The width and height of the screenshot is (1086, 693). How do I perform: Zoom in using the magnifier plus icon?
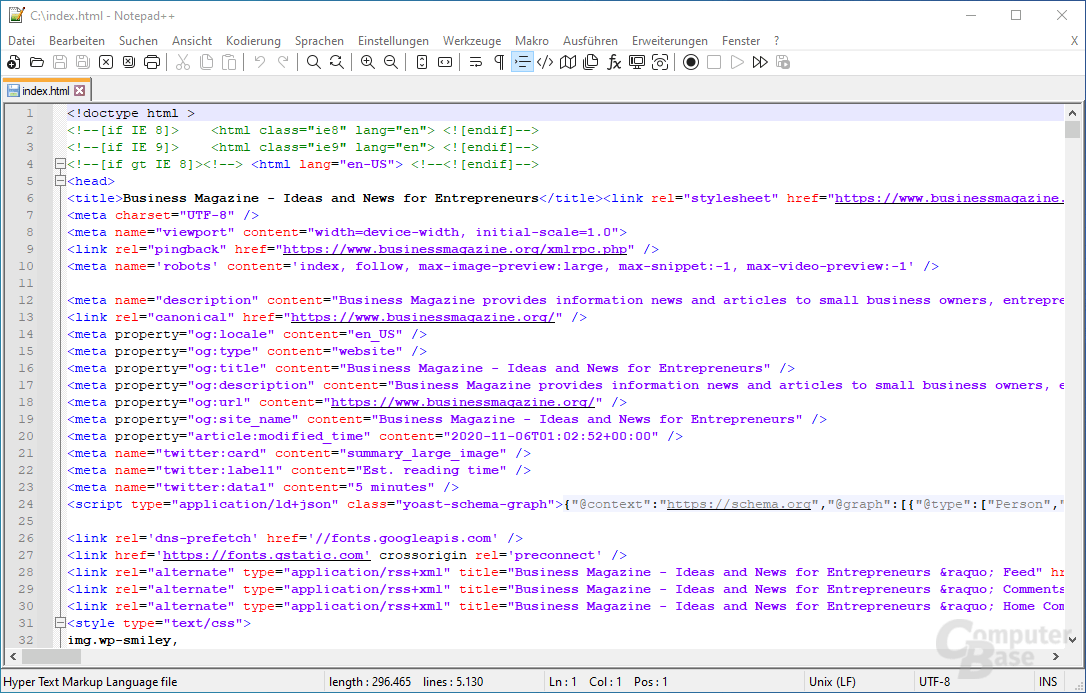pyautogui.click(x=367, y=62)
